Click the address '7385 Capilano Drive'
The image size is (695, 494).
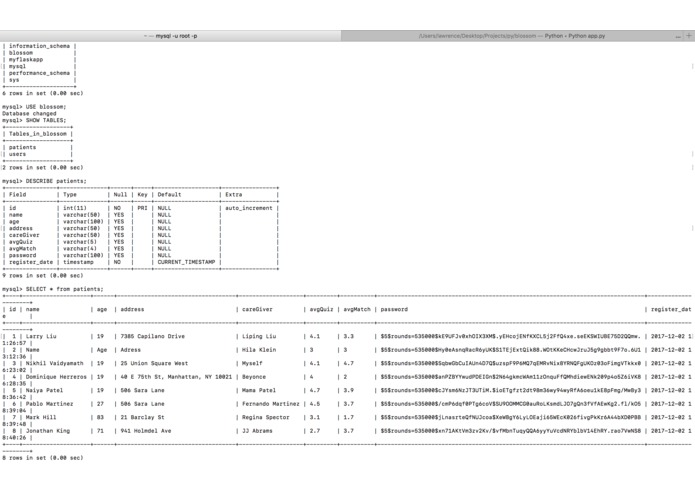(x=152, y=336)
